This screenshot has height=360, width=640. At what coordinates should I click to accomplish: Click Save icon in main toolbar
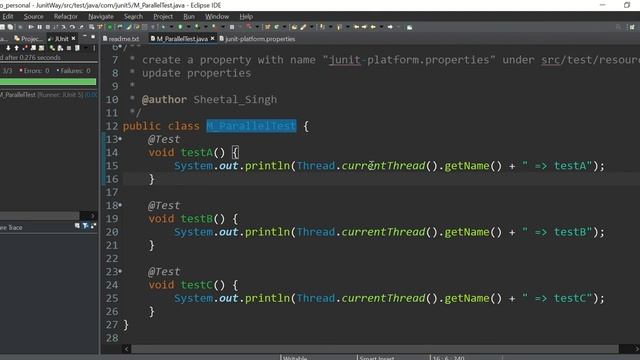pyautogui.click(x=2, y=27)
